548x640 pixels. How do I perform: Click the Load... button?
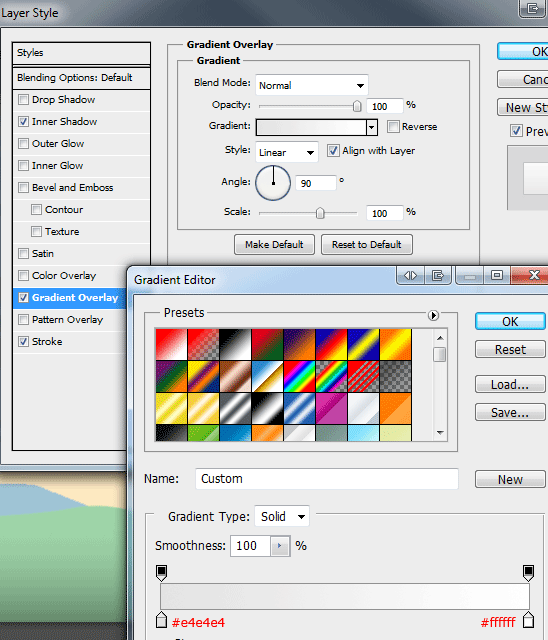[510, 384]
